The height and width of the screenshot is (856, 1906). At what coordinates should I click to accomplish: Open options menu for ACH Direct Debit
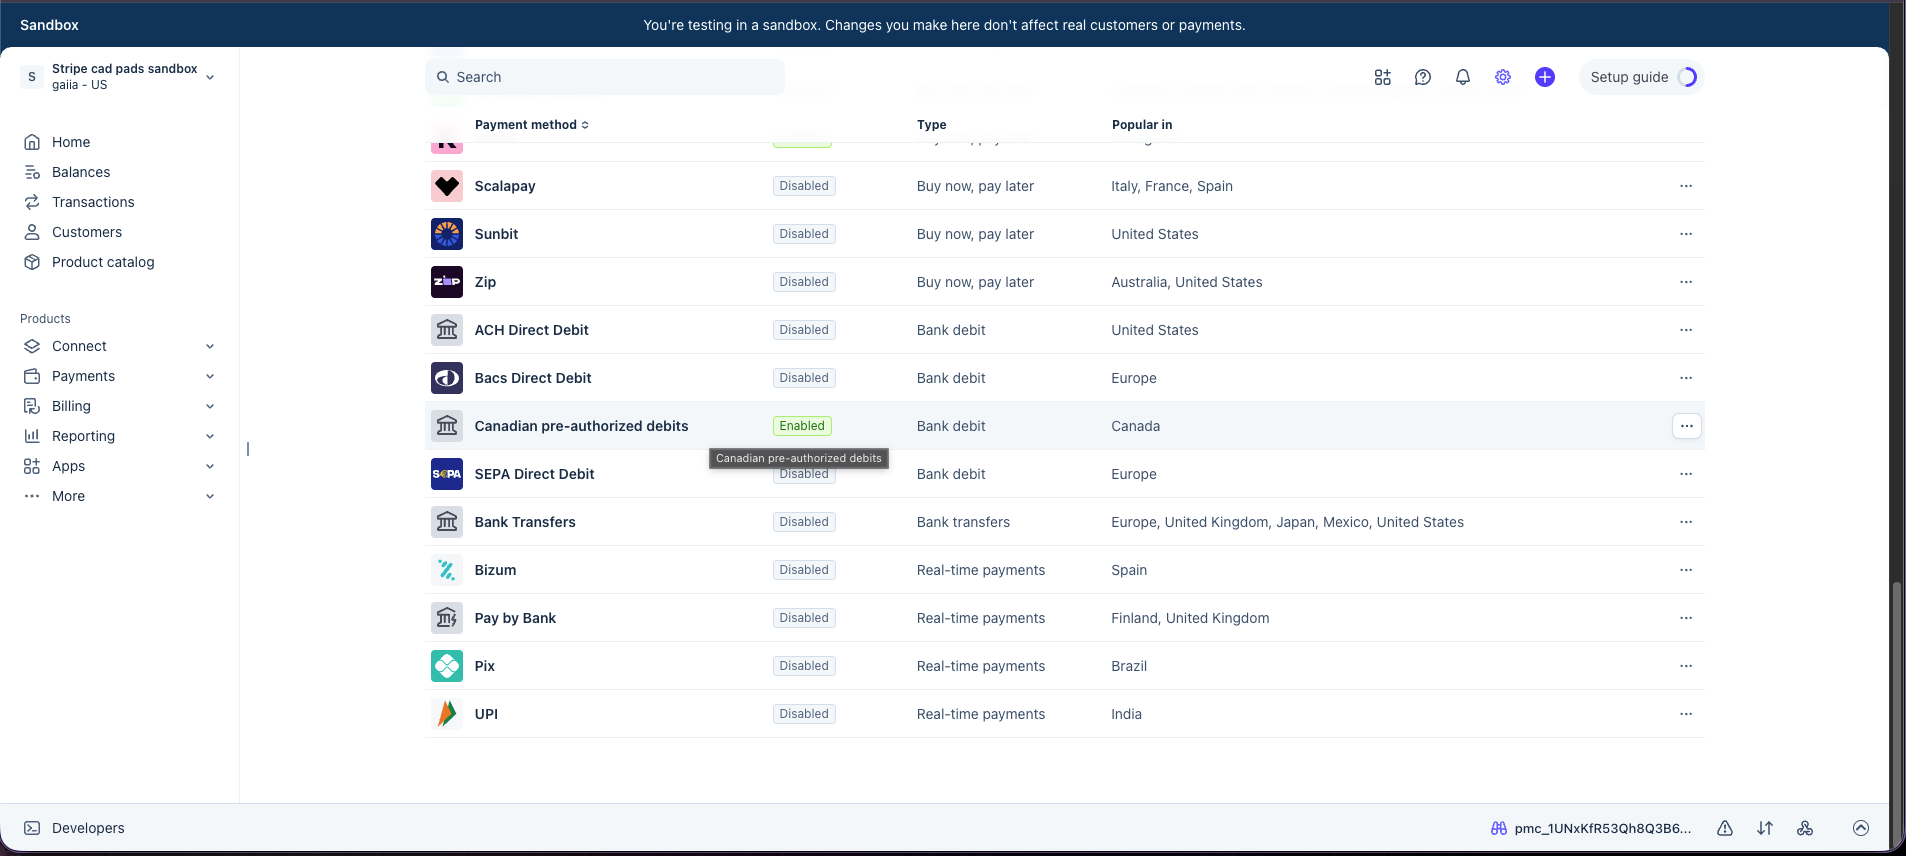pyautogui.click(x=1686, y=330)
